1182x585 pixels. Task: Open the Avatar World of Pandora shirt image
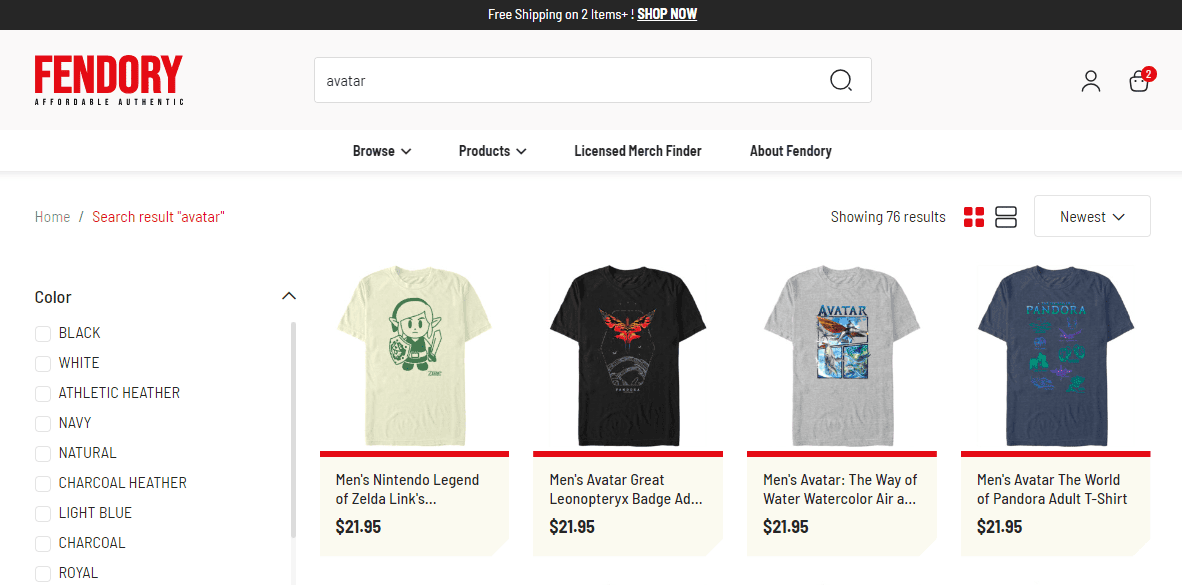(x=1055, y=355)
